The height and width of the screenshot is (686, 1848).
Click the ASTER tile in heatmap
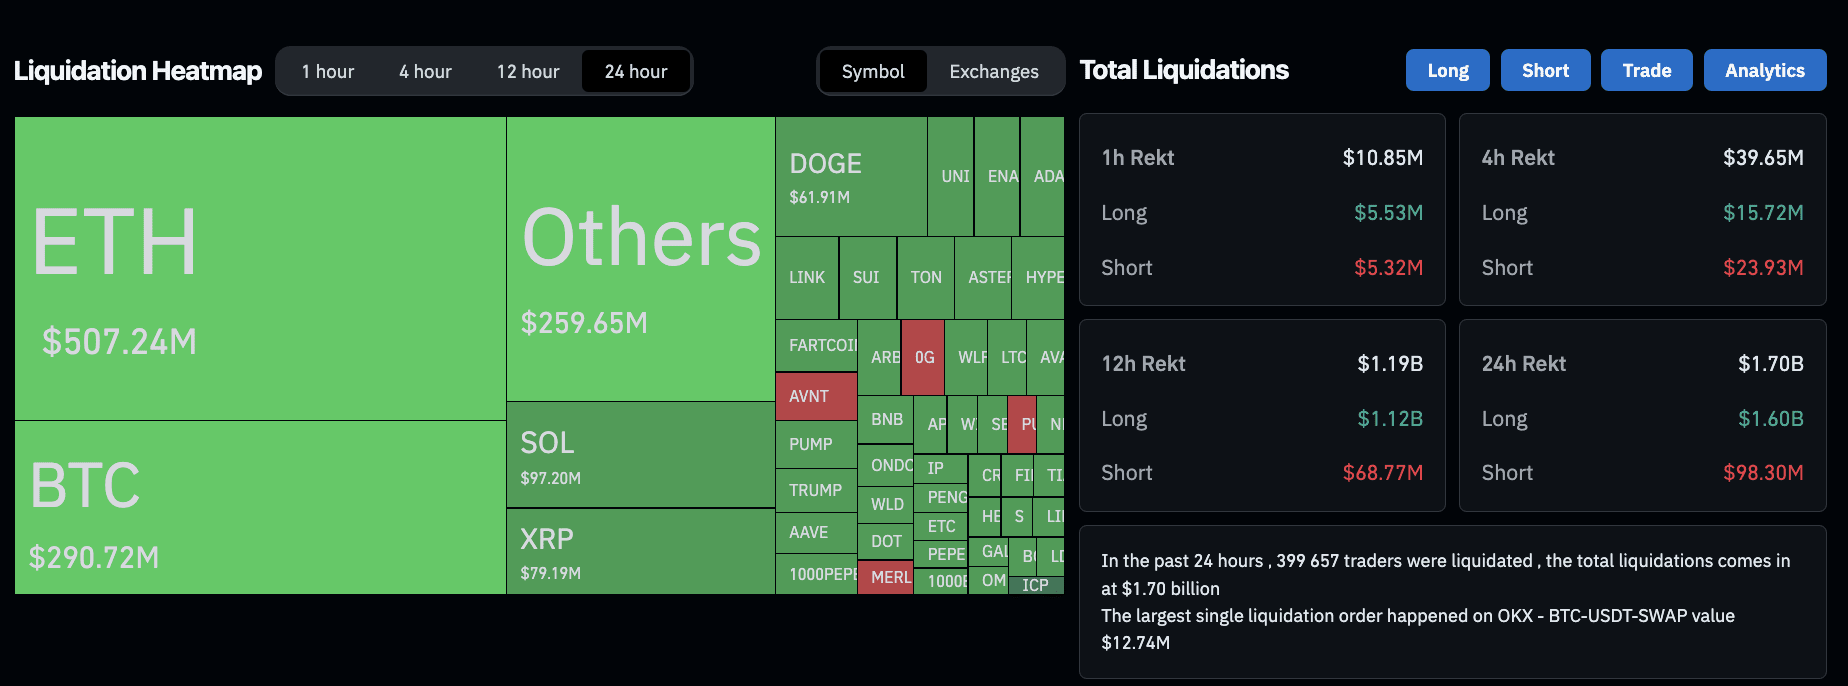[x=983, y=278]
